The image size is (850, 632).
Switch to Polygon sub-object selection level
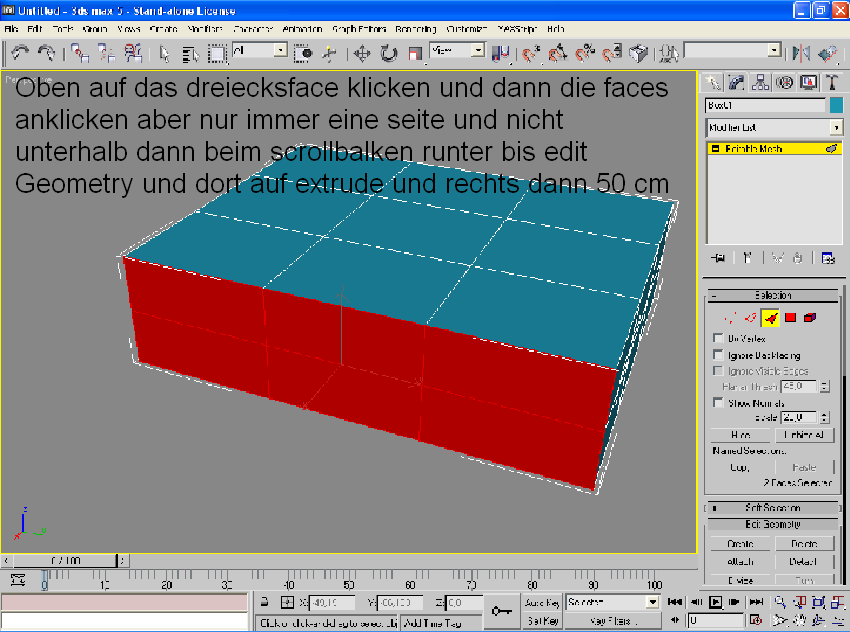(x=790, y=318)
